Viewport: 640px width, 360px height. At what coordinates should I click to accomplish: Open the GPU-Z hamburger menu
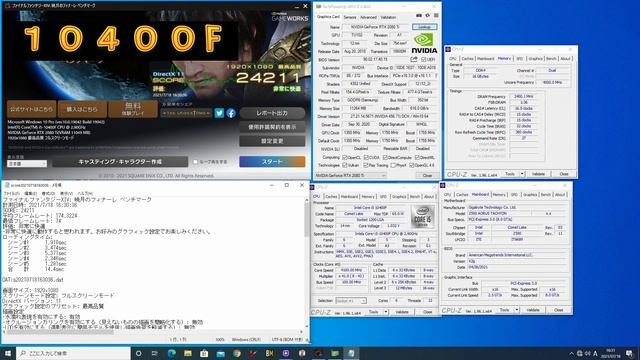(436, 16)
